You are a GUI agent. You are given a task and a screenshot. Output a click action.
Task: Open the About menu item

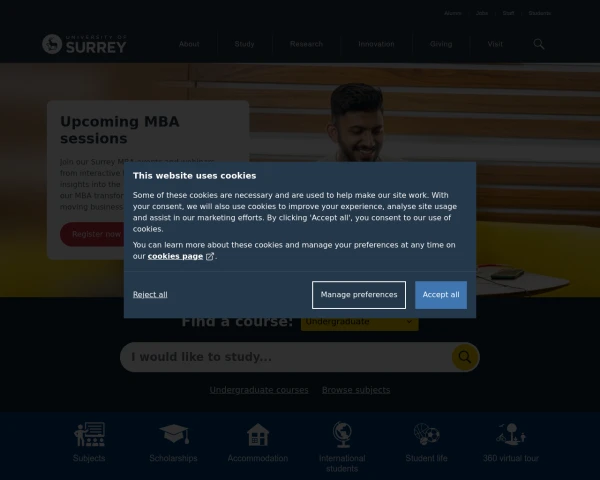tap(189, 44)
